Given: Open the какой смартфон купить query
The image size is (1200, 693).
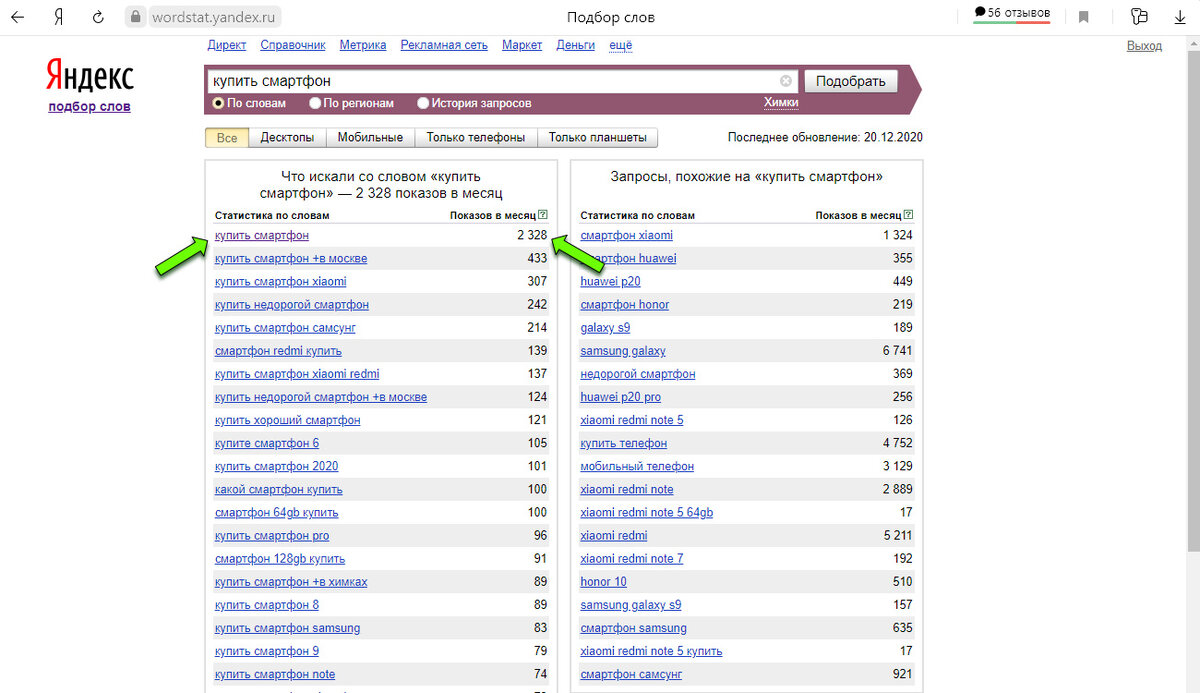Looking at the screenshot, I should click(x=278, y=490).
